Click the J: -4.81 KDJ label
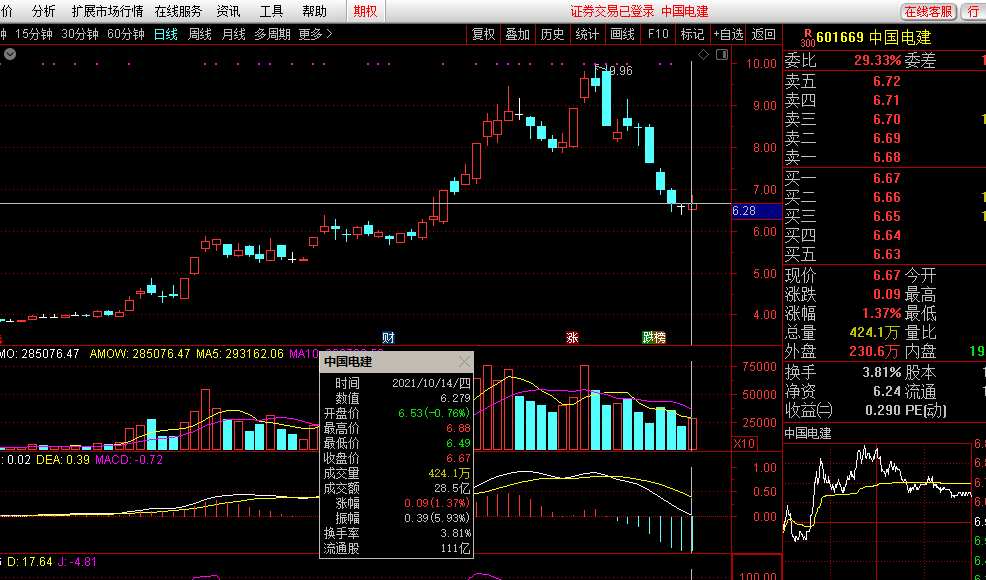Screen dimensions: 986x580 pos(77,561)
